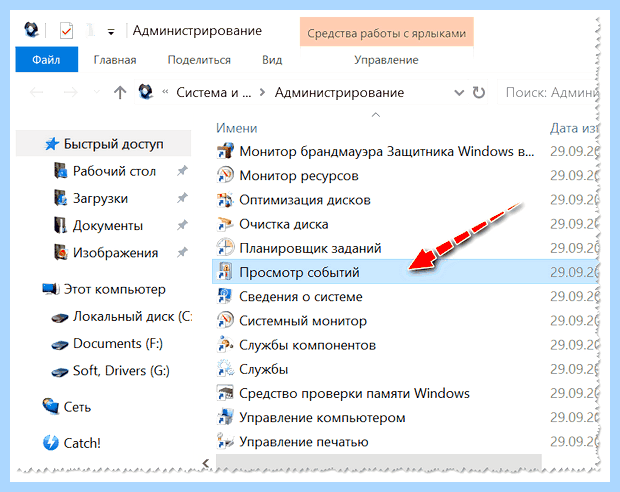Click the Изображения folder icon
Image resolution: width=620 pixels, height=492 pixels.
60,252
